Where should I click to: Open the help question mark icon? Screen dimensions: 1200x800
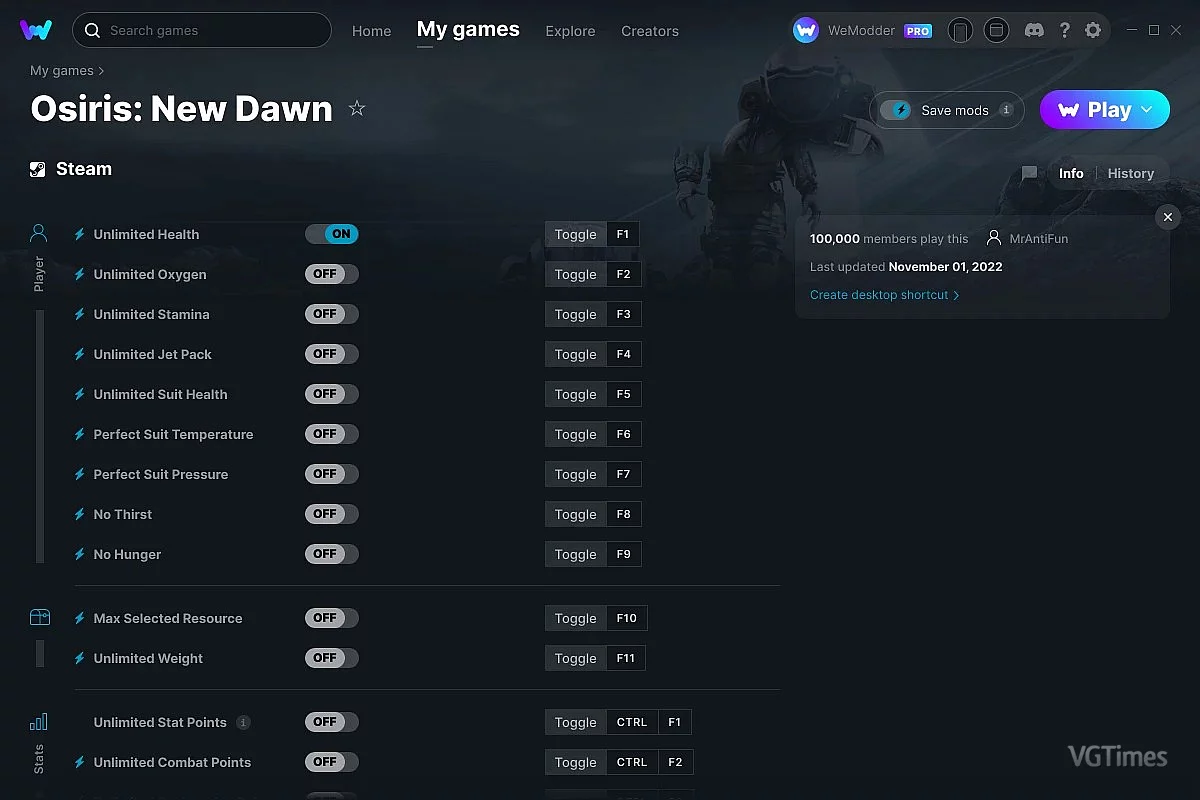pyautogui.click(x=1065, y=30)
